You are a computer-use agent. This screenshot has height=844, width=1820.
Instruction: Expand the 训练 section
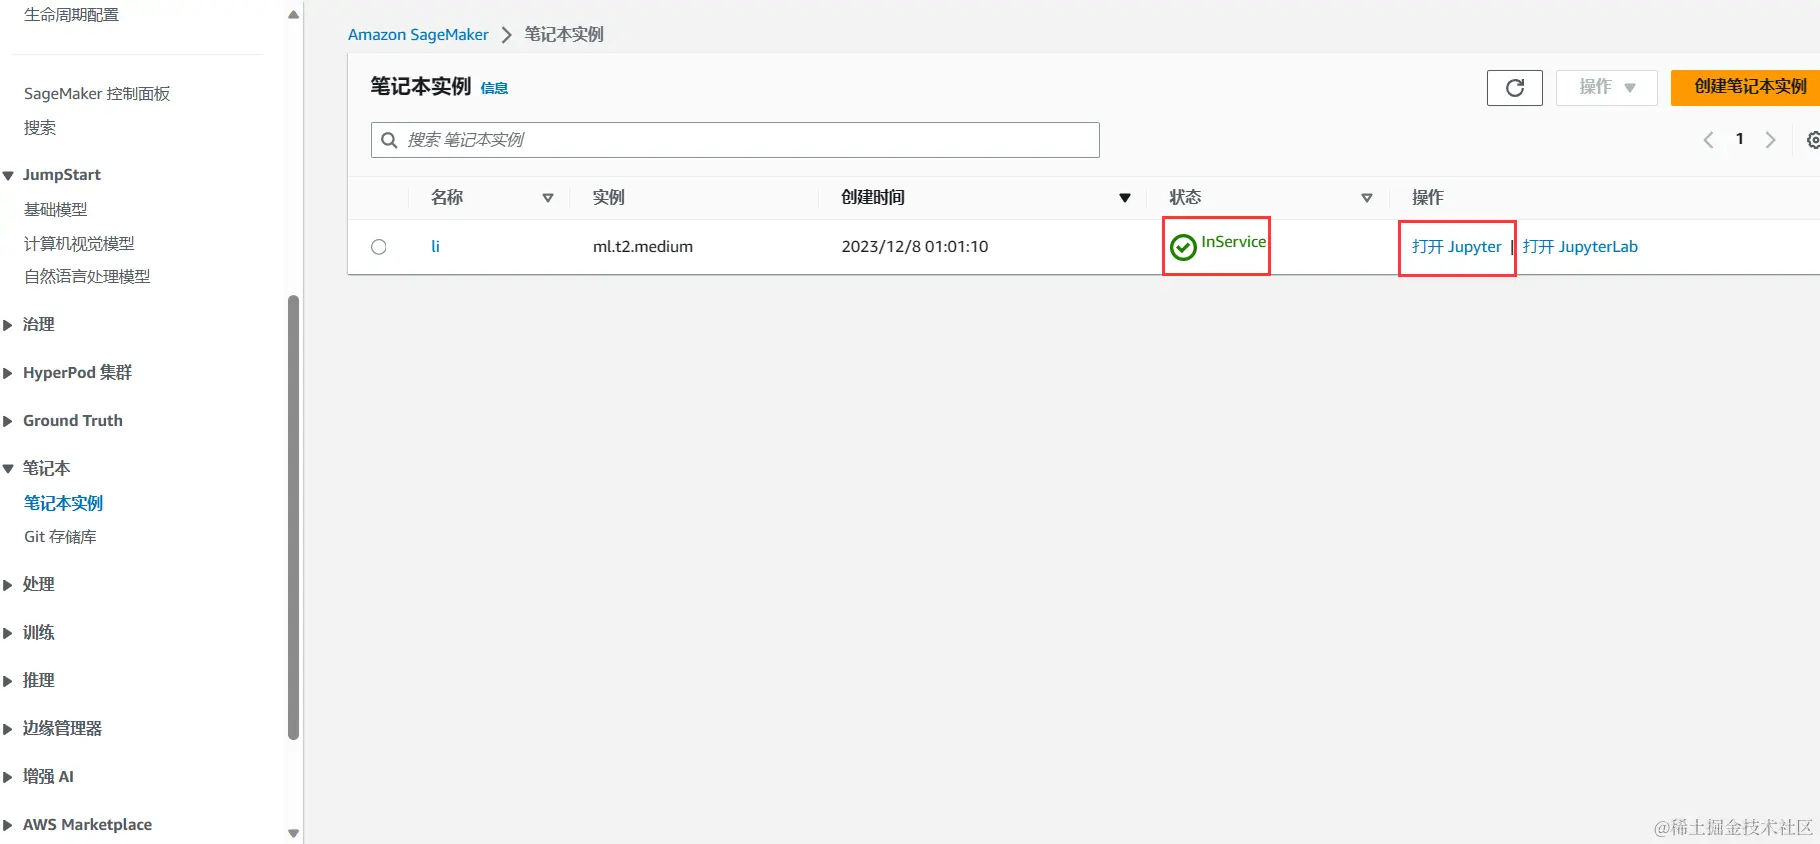(8, 633)
